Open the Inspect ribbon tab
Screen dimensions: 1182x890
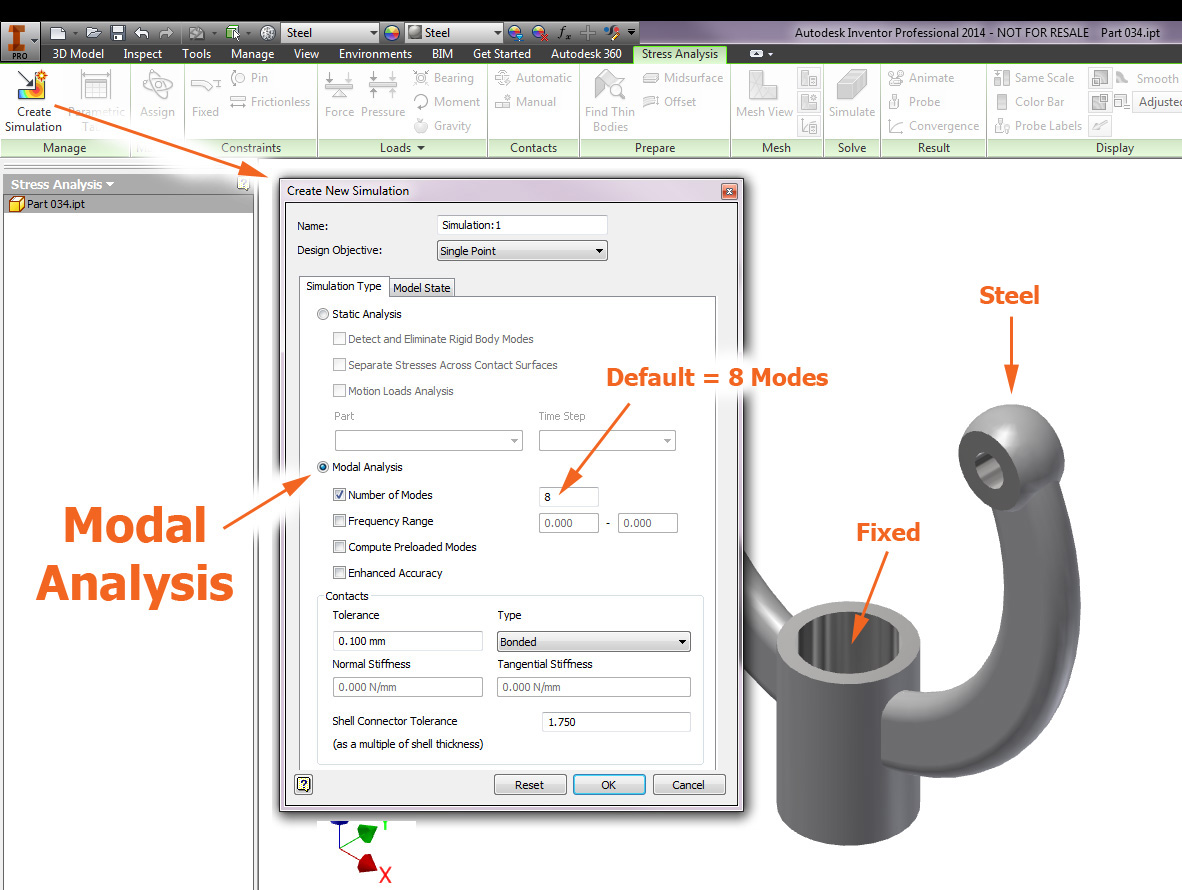point(142,54)
